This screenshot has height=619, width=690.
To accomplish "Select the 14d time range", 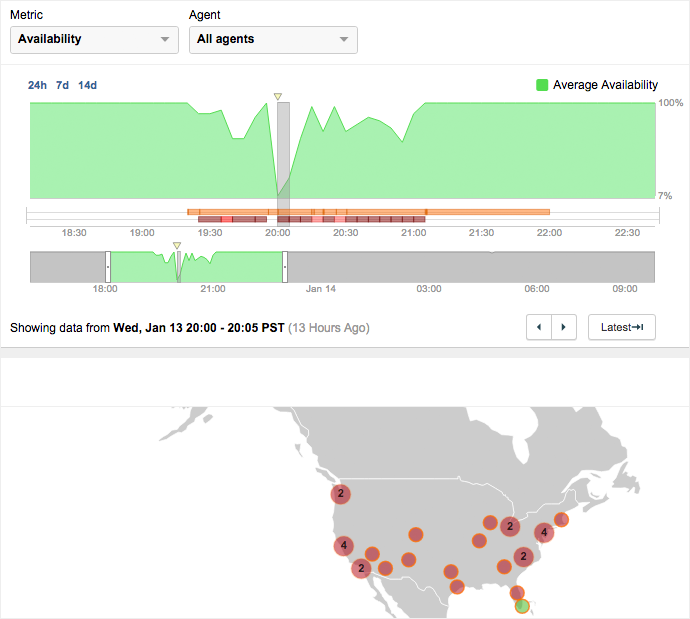I will tap(88, 85).
